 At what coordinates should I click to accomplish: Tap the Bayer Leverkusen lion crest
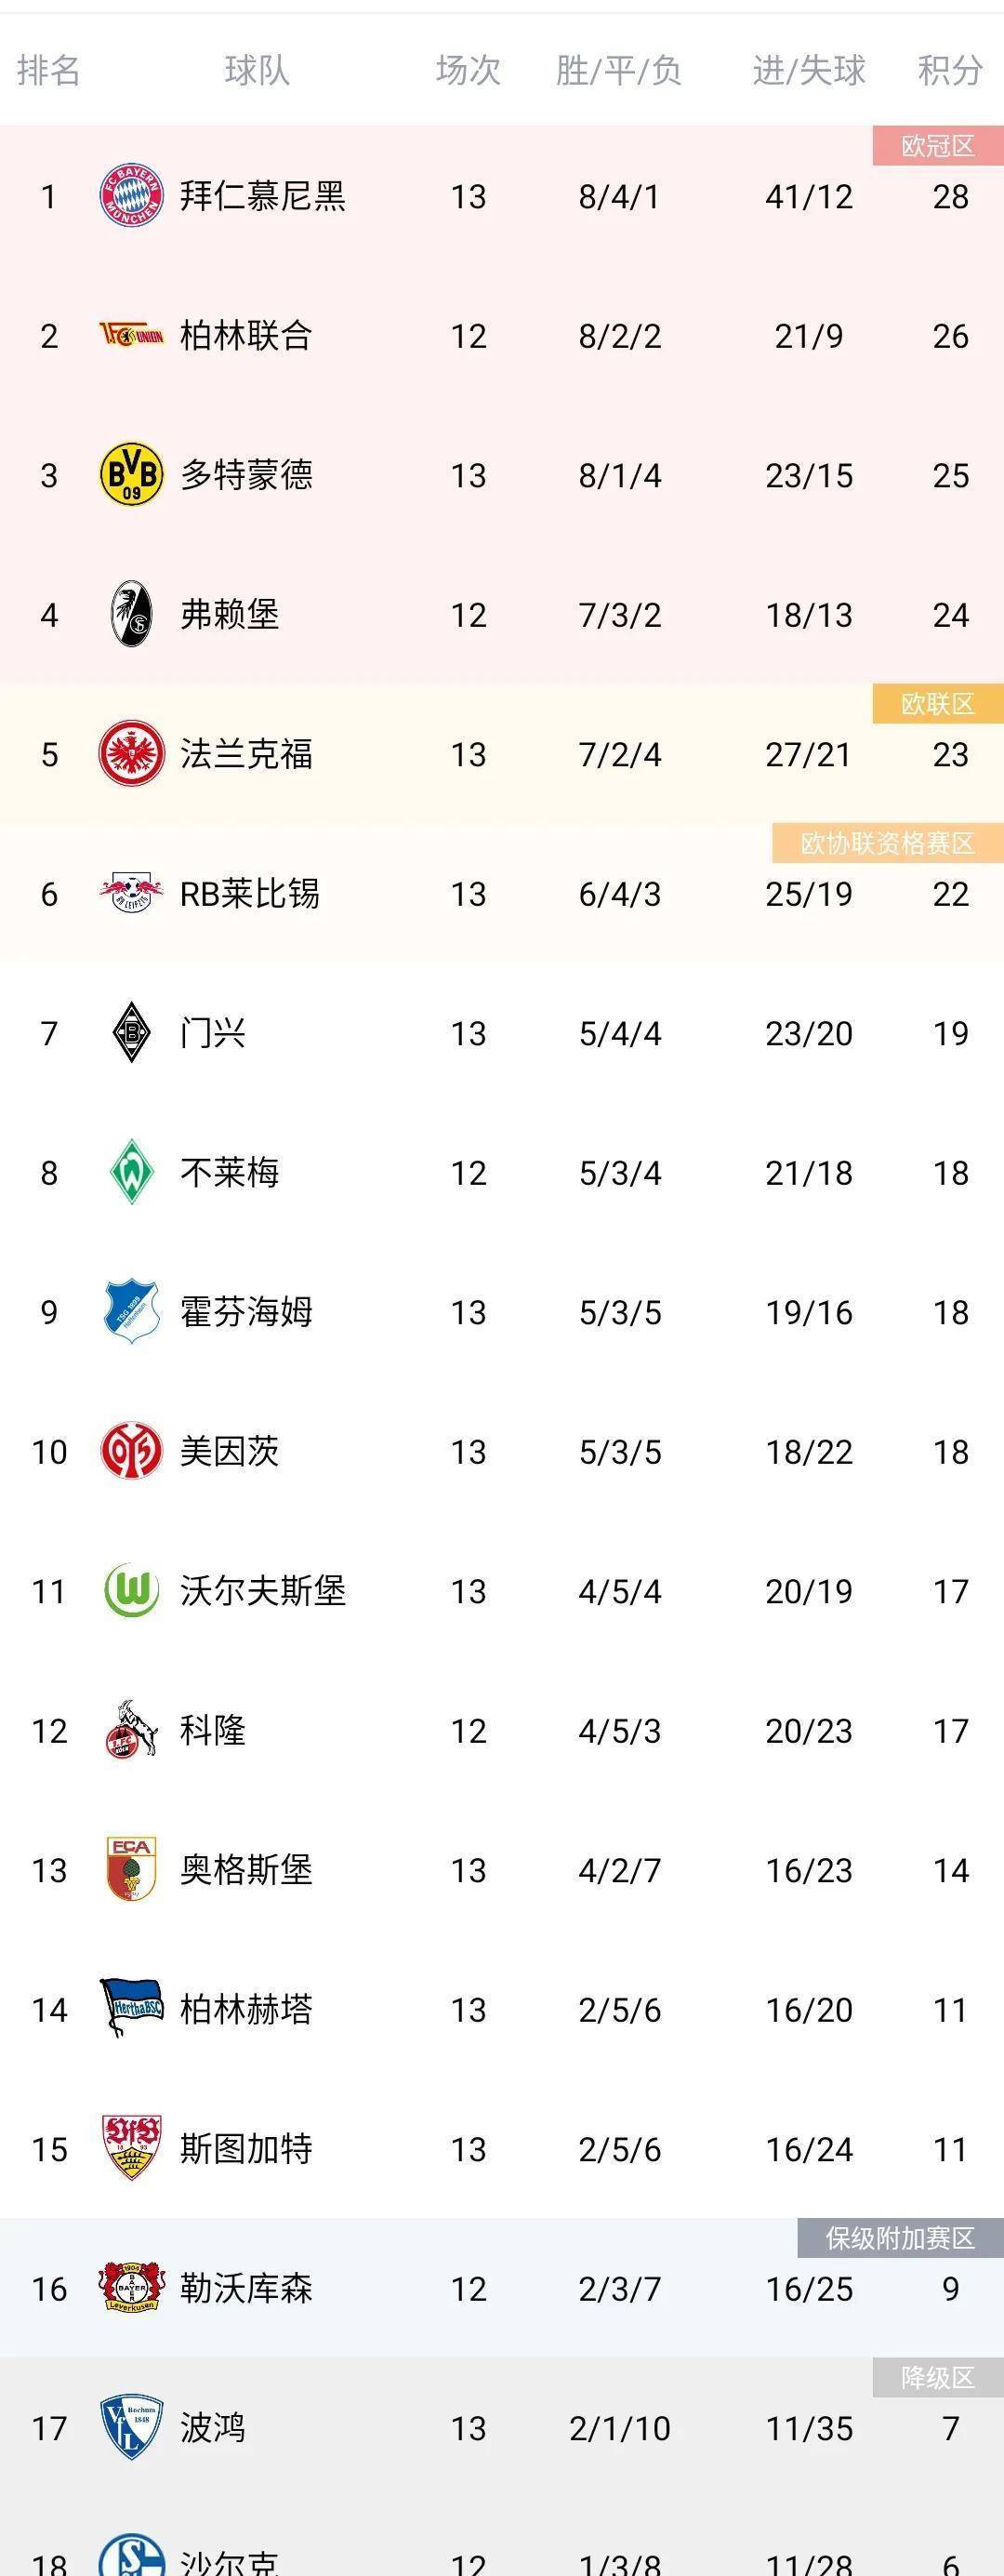coord(131,2287)
